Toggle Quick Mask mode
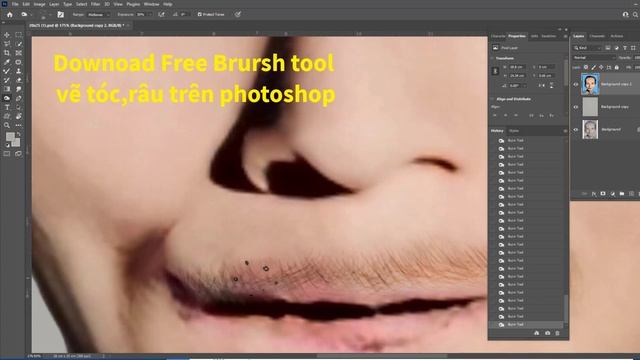 point(7,154)
